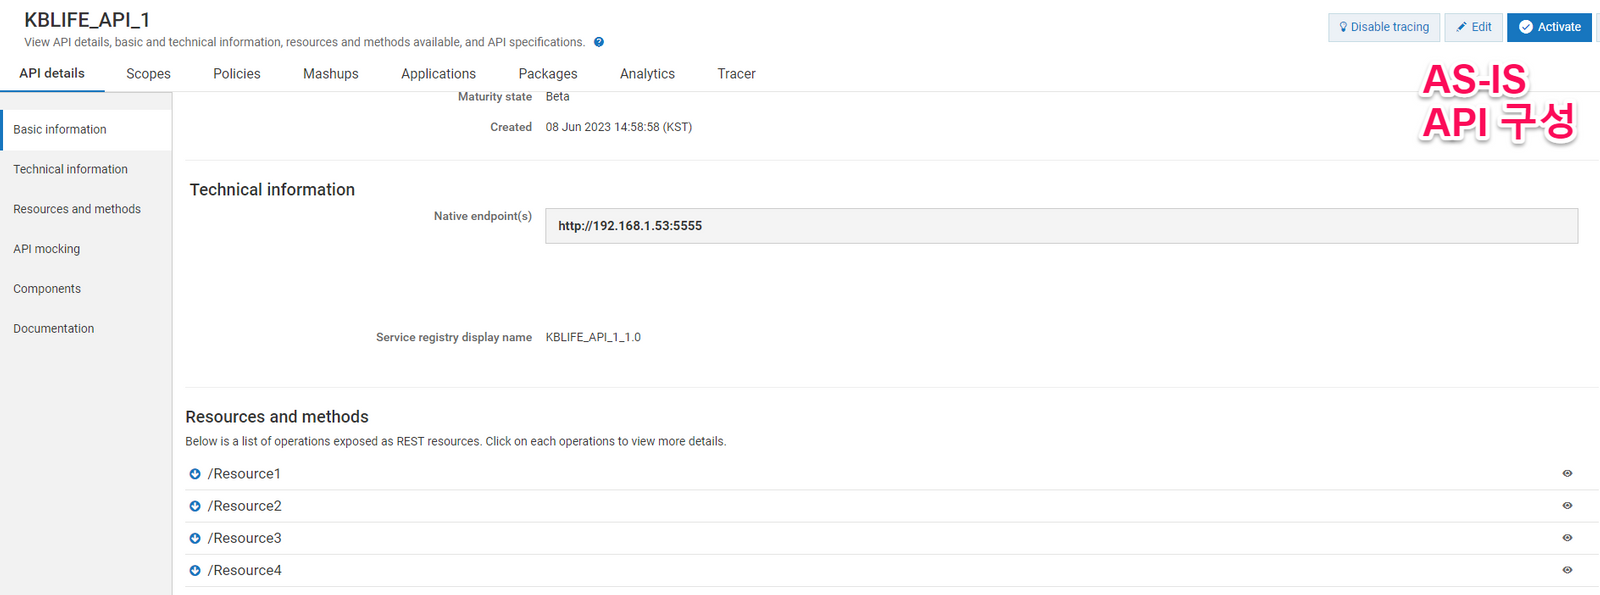Screen dimensions: 1600x595
Task: Expand the /Resource1 plus icon
Action: [195, 474]
